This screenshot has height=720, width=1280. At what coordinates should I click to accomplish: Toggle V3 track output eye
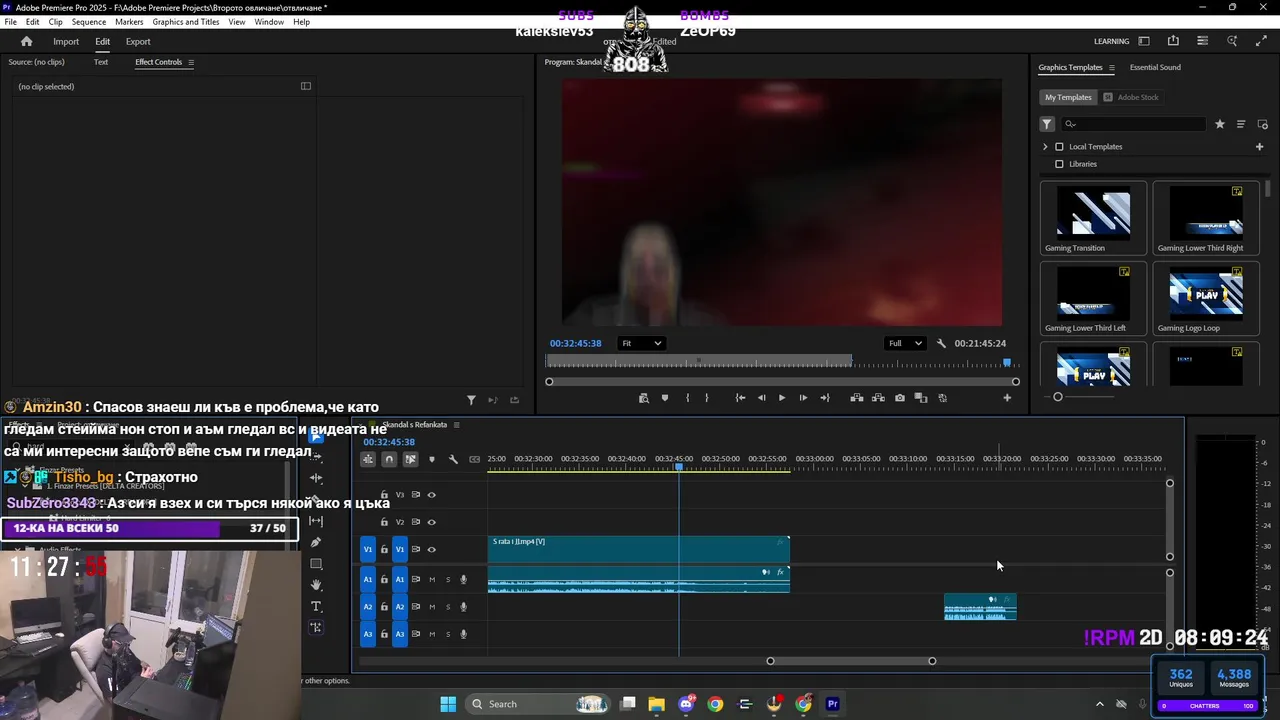click(x=432, y=495)
